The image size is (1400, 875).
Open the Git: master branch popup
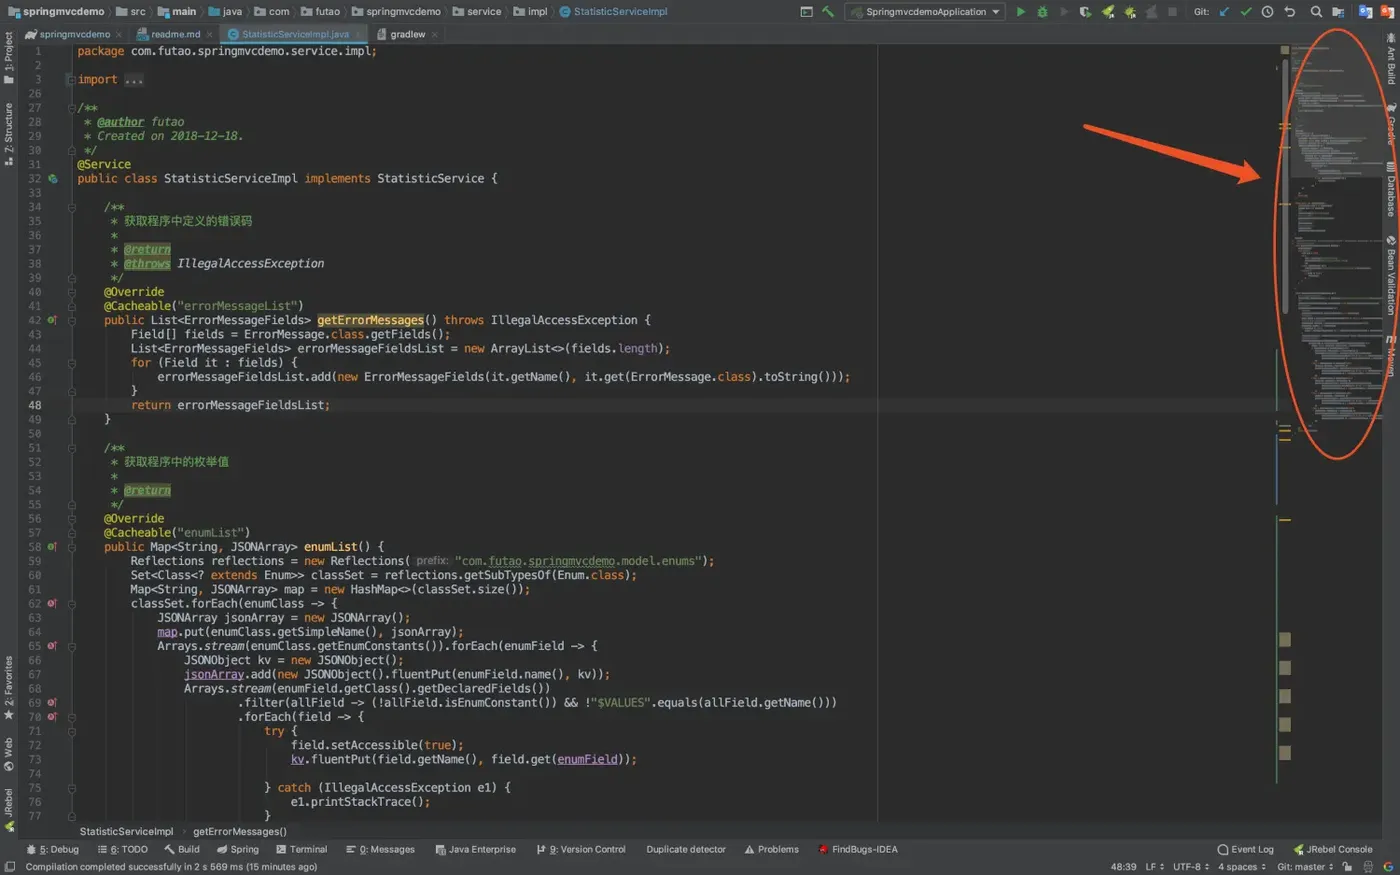[1305, 867]
